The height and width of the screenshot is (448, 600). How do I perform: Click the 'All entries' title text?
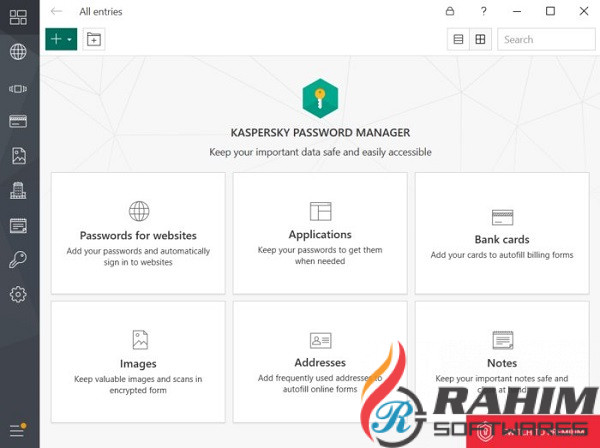[x=101, y=11]
